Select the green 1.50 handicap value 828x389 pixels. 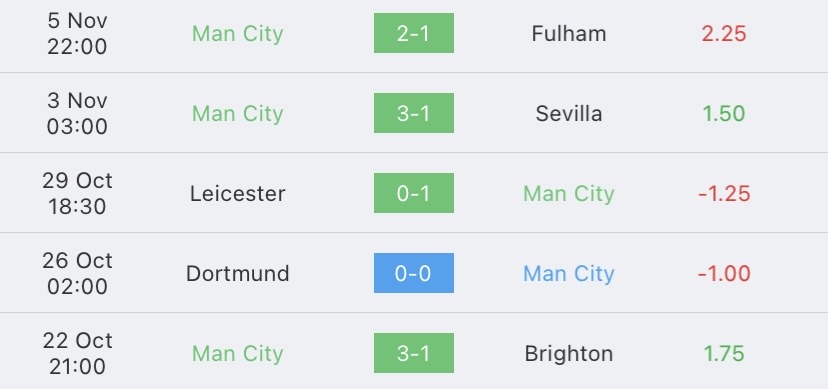coord(724,113)
